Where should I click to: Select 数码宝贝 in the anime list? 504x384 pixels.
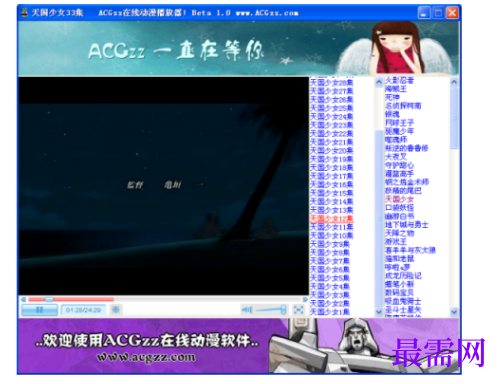click(x=400, y=293)
